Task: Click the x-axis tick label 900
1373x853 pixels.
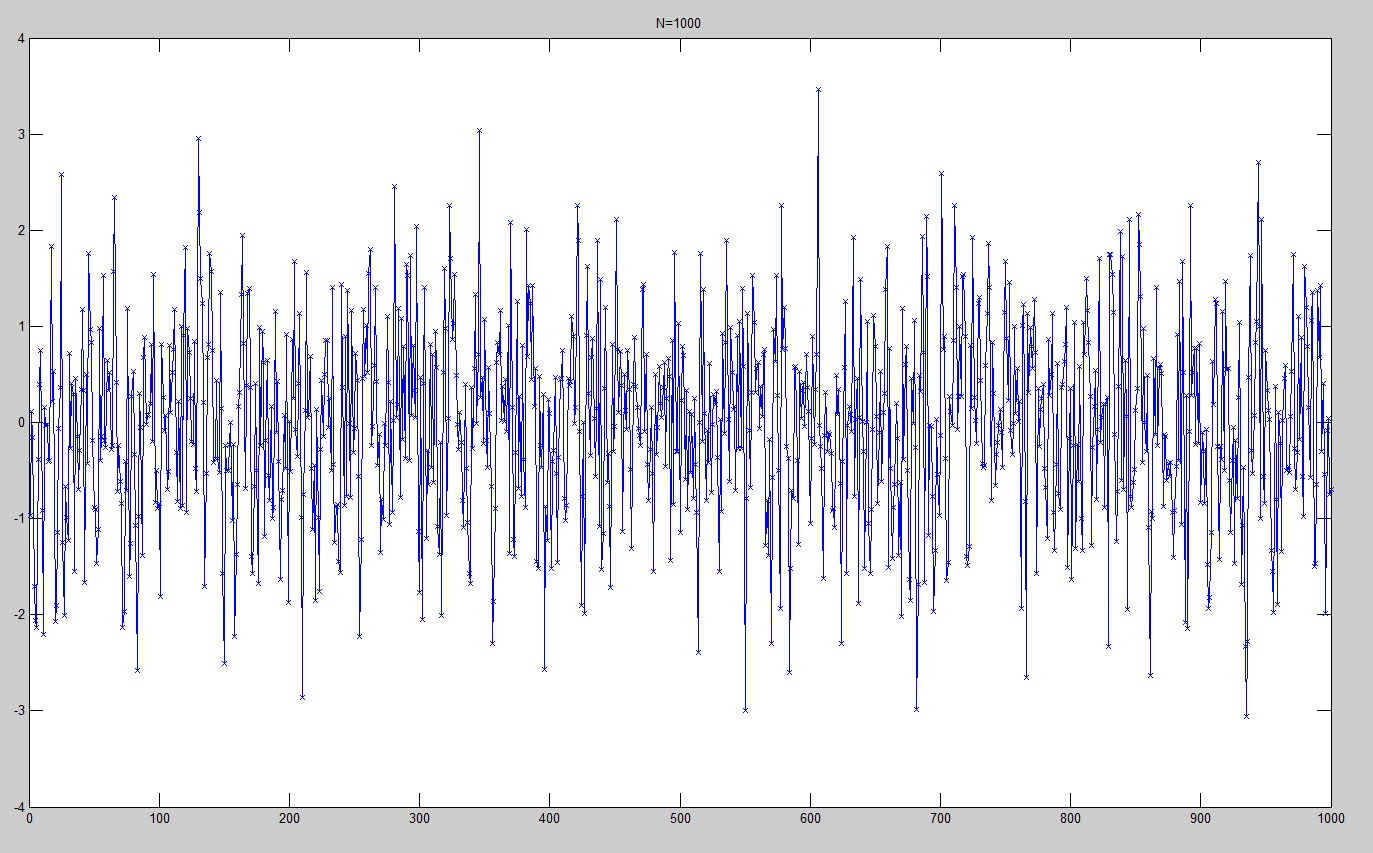Action: click(1200, 817)
